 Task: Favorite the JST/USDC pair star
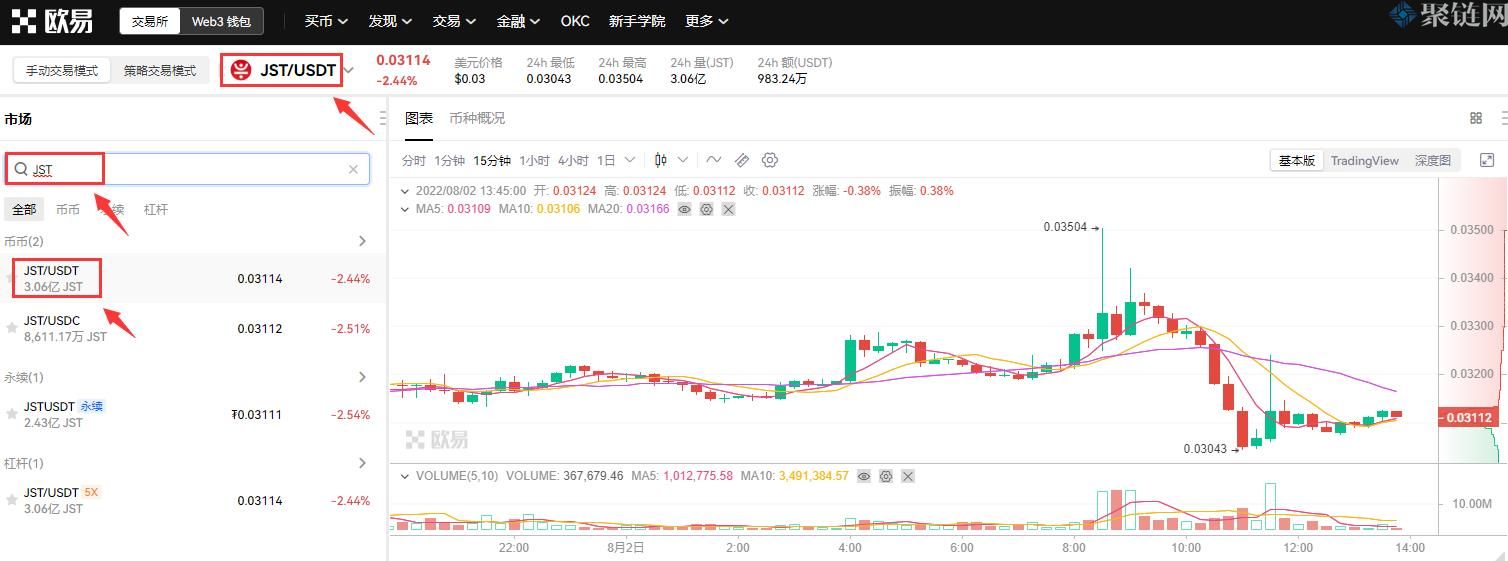(x=12, y=328)
